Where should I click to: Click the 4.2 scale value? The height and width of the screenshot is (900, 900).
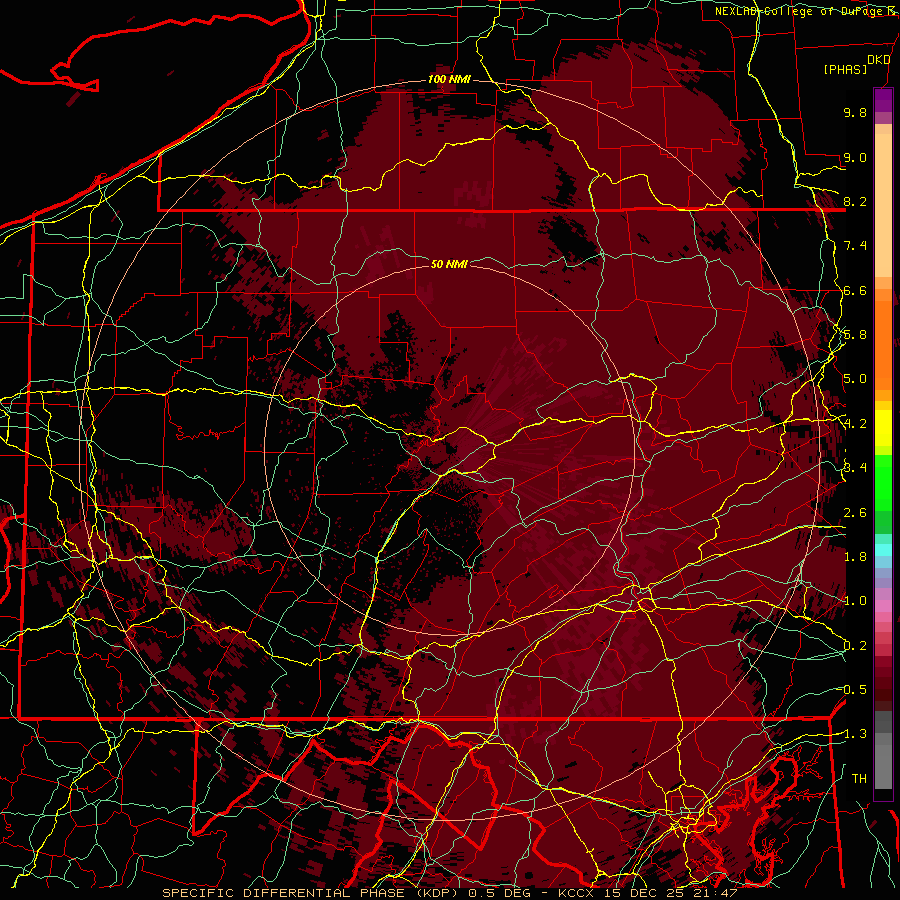855,424
